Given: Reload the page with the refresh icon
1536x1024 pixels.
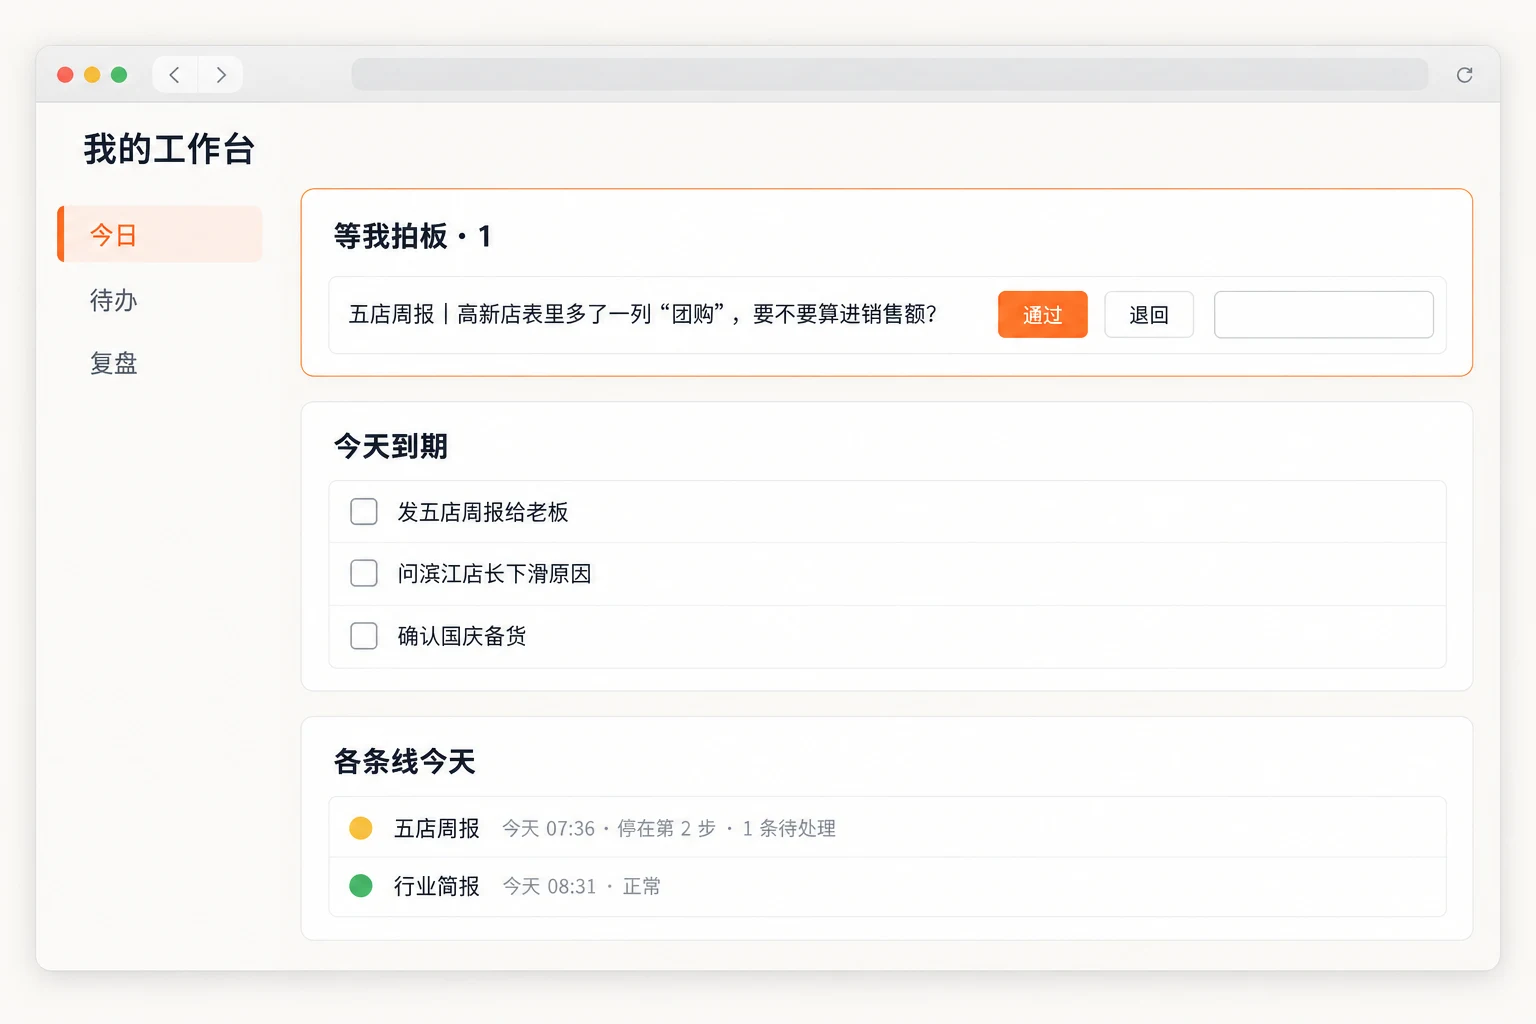Looking at the screenshot, I should pyautogui.click(x=1465, y=75).
